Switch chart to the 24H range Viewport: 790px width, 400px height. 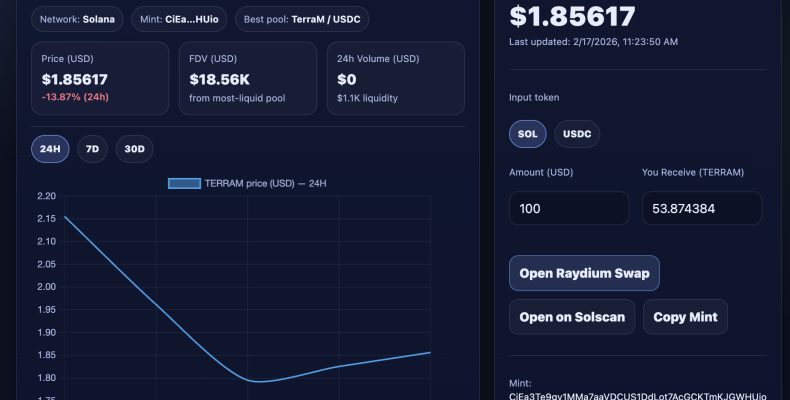coord(50,149)
